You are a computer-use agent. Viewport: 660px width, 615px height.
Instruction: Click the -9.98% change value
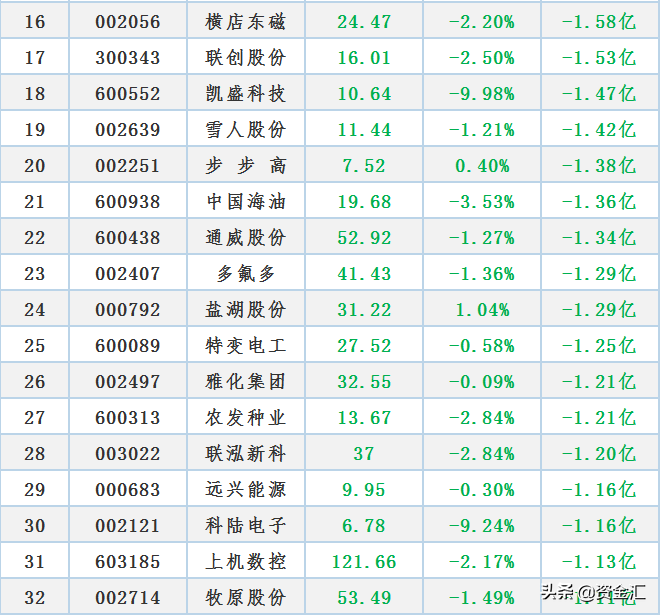(x=482, y=94)
